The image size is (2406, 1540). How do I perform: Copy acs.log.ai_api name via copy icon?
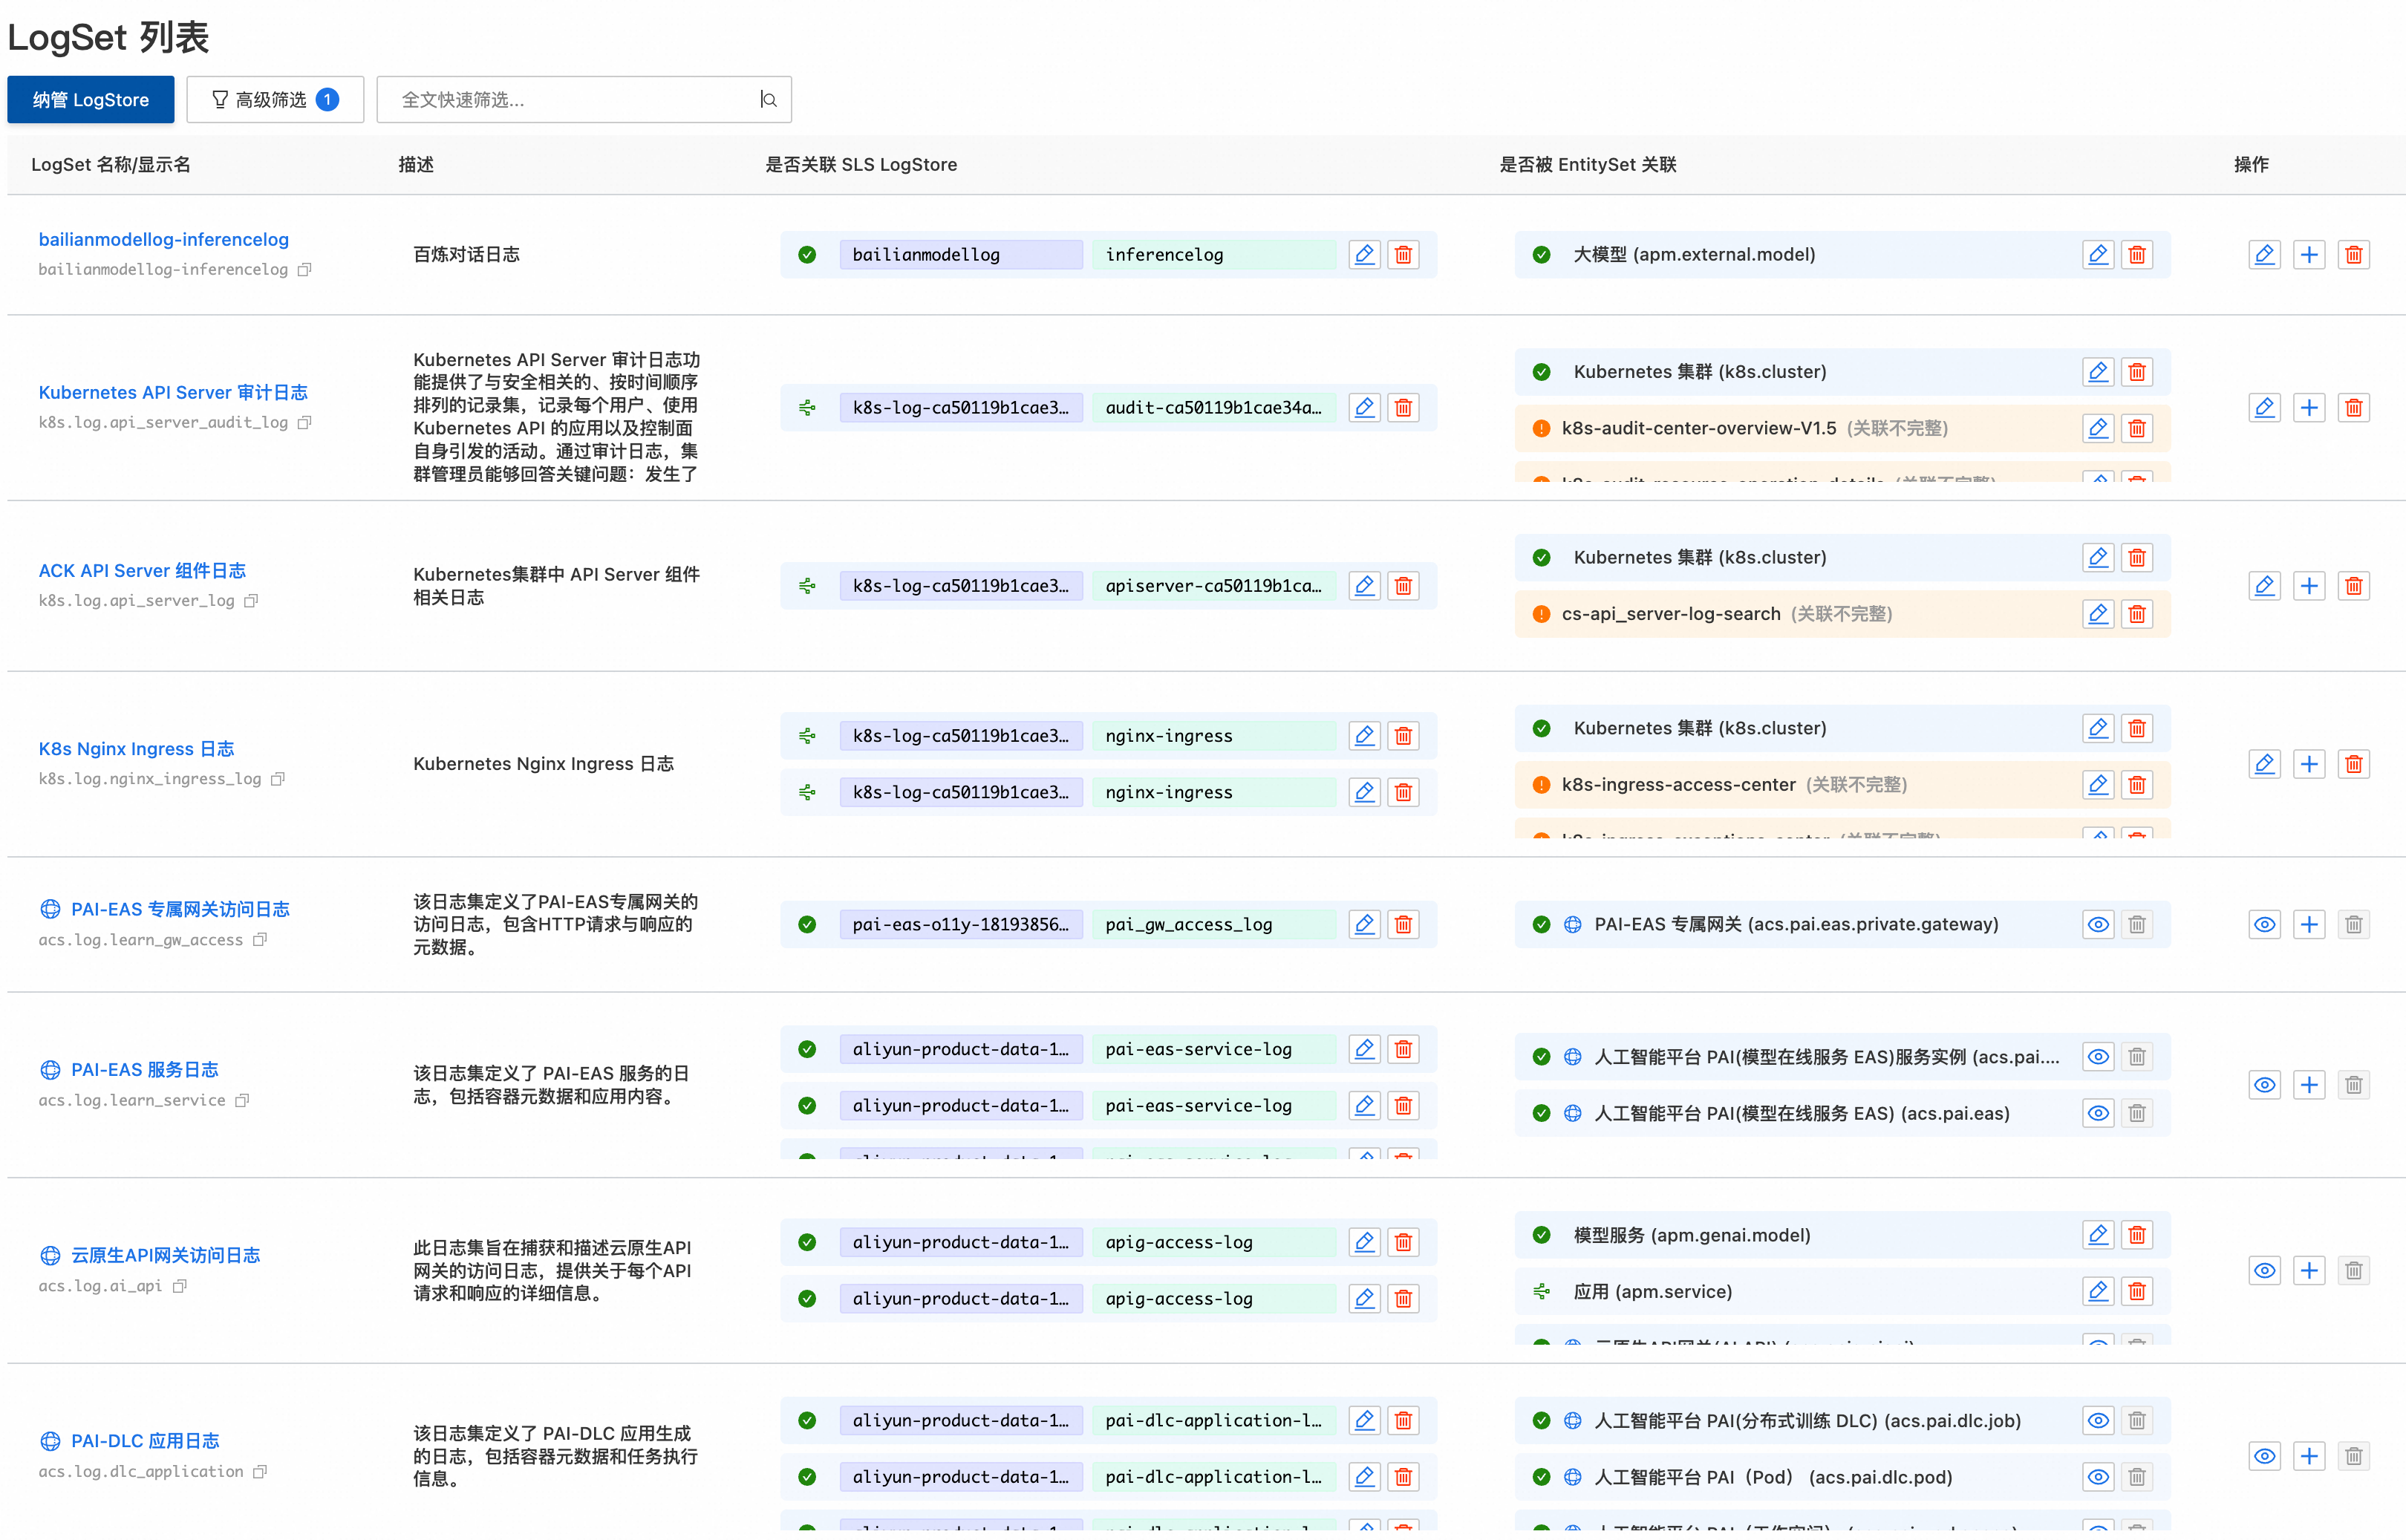180,1287
